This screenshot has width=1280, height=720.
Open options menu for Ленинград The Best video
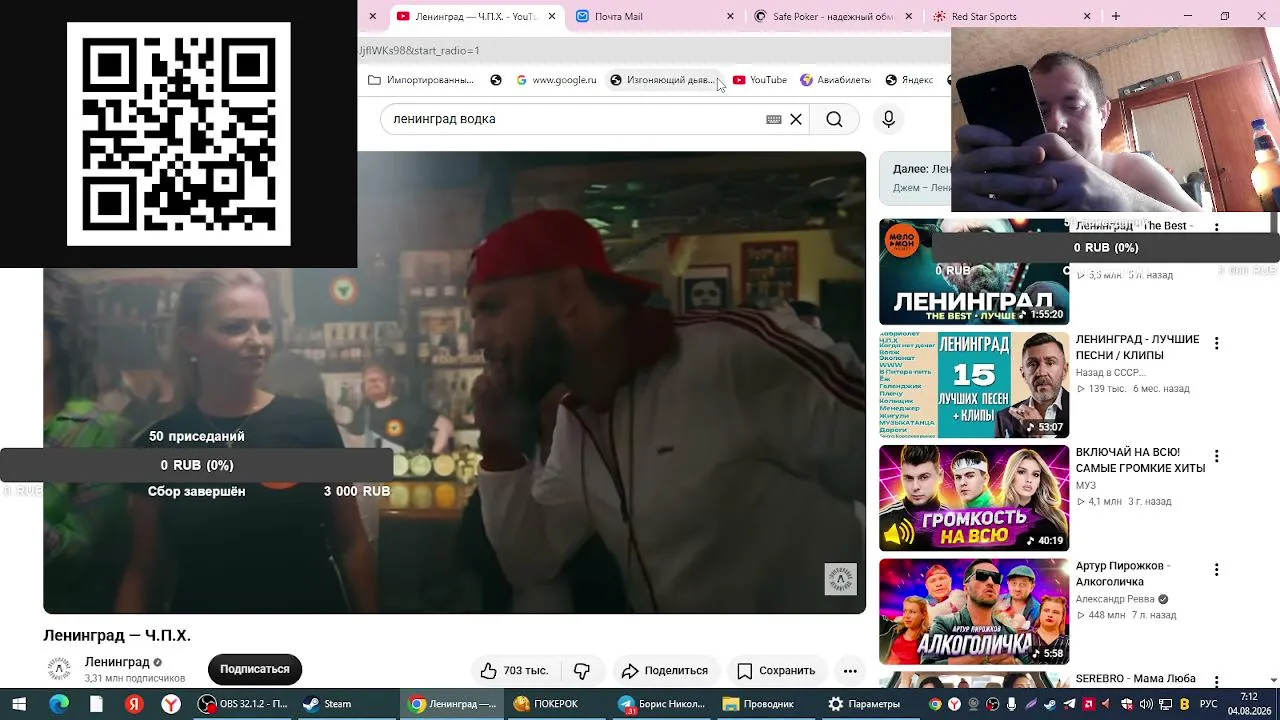(1216, 227)
